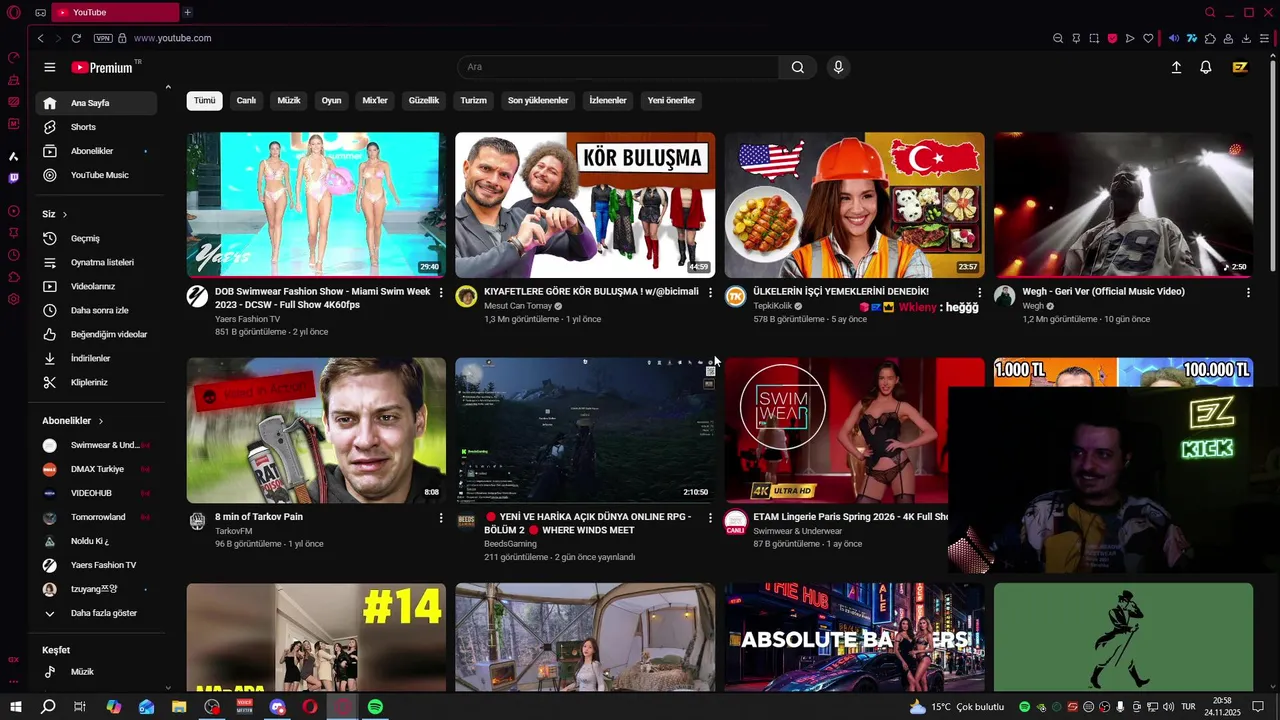
Task: Expand Daha fazla göster subscriptions
Action: (x=96, y=613)
